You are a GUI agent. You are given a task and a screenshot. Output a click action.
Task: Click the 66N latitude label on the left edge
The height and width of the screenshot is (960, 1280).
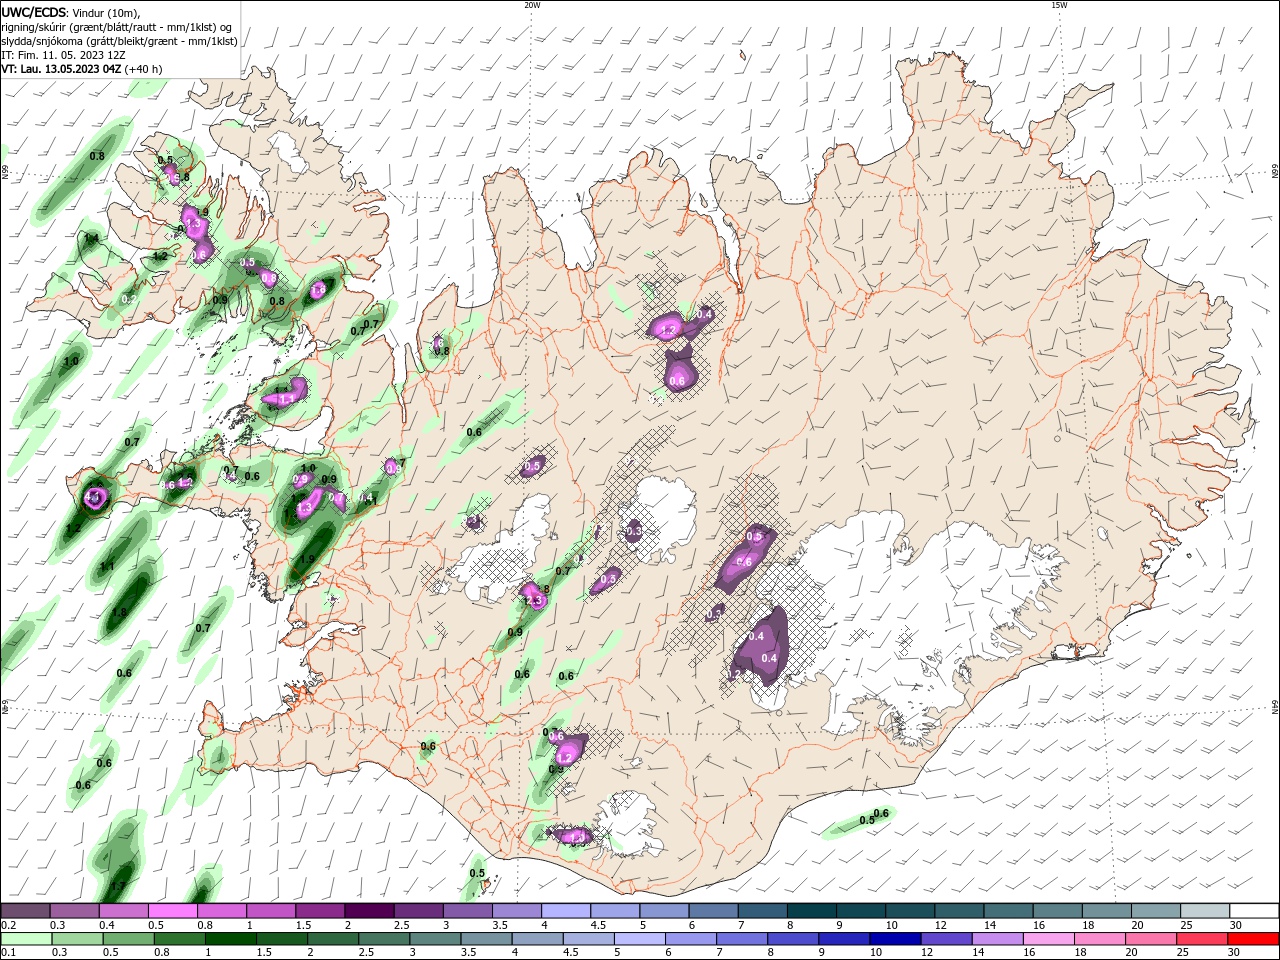[x=4, y=172]
